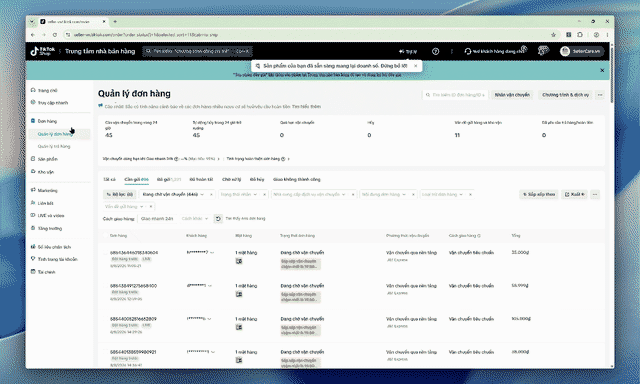The image size is (640, 384).
Task: Click the TikTok Shop logo
Action: pyautogui.click(x=42, y=51)
